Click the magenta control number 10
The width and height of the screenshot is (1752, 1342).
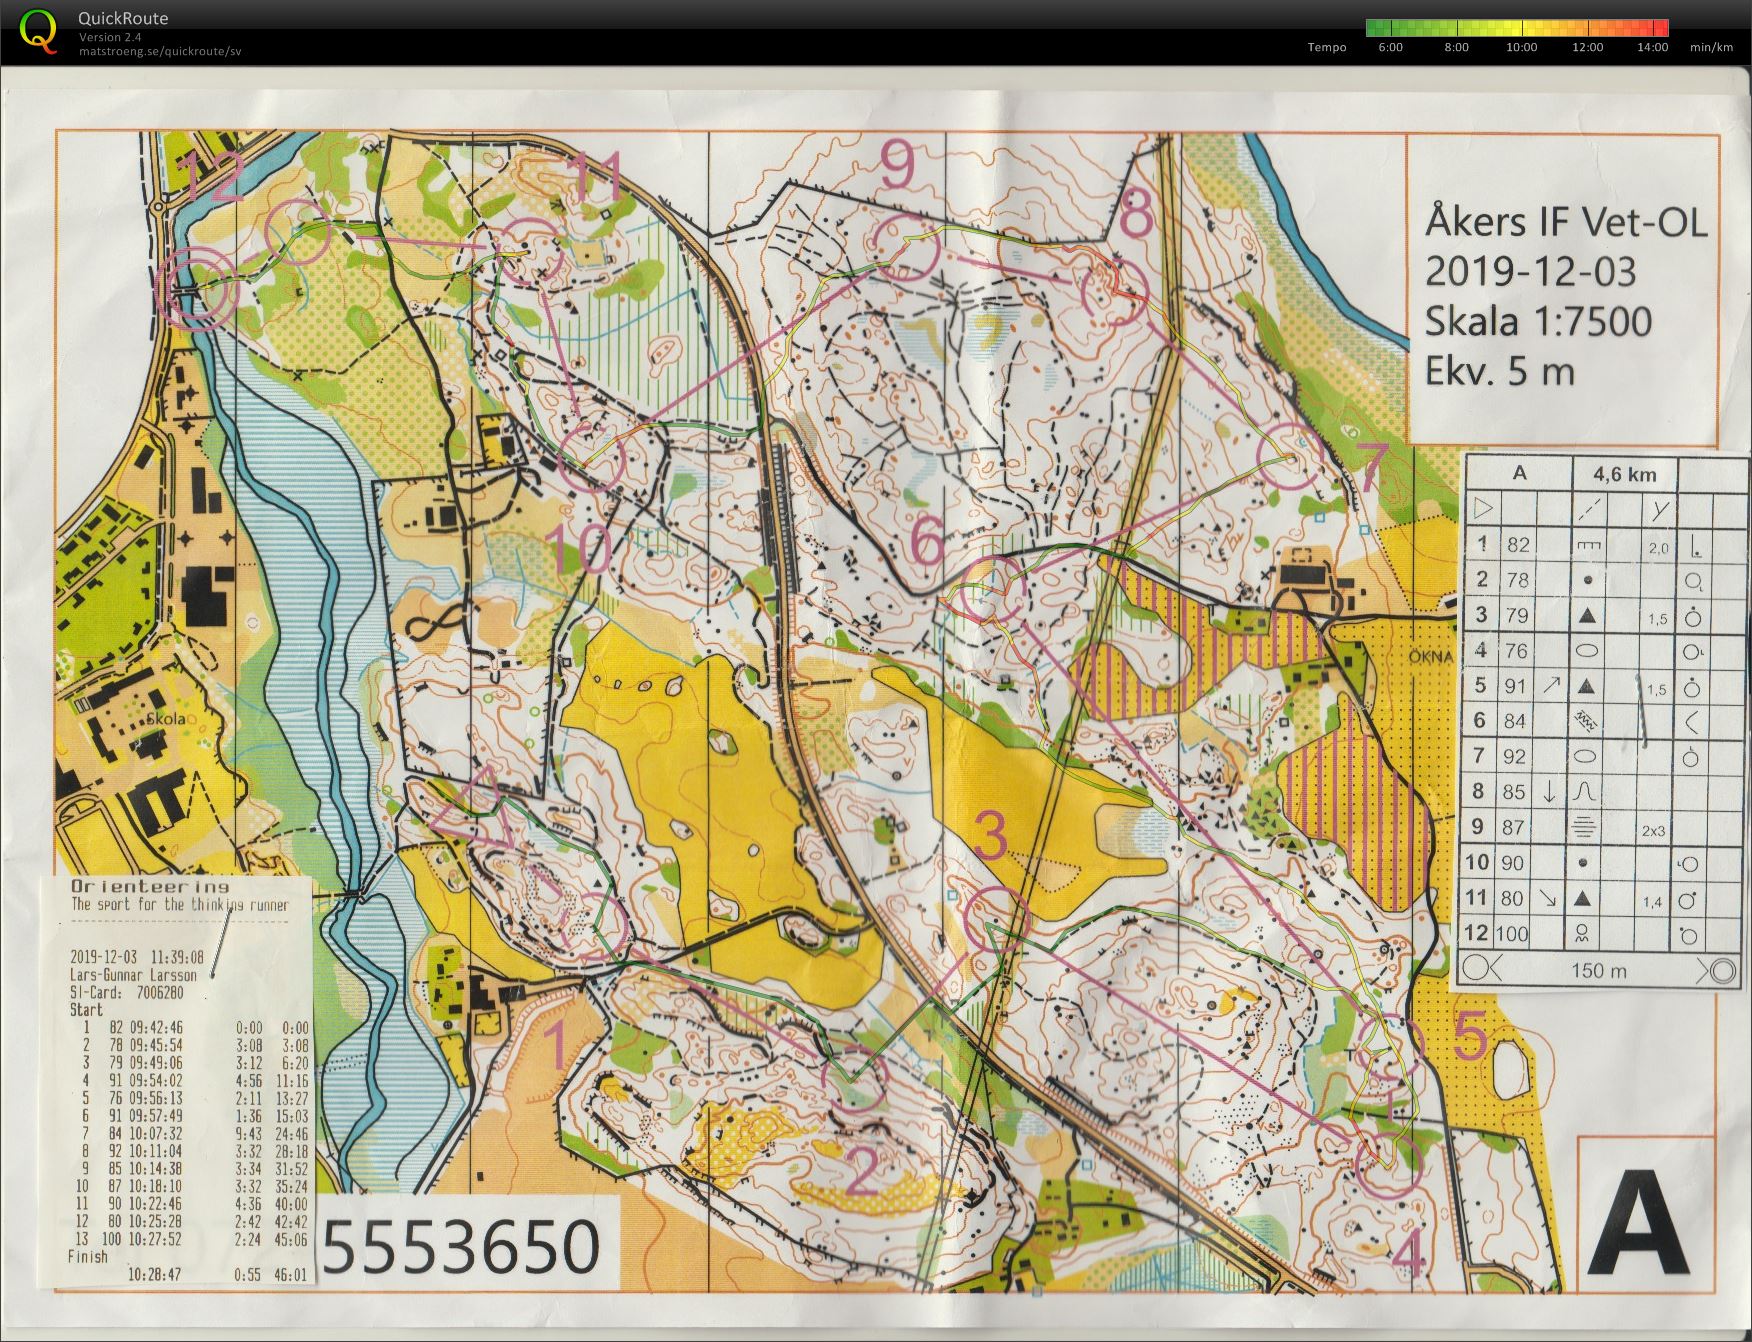(x=580, y=549)
